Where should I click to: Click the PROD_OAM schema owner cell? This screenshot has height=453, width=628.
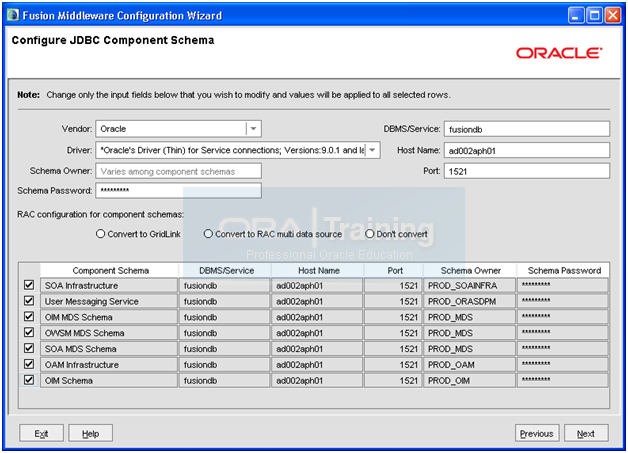(469, 364)
